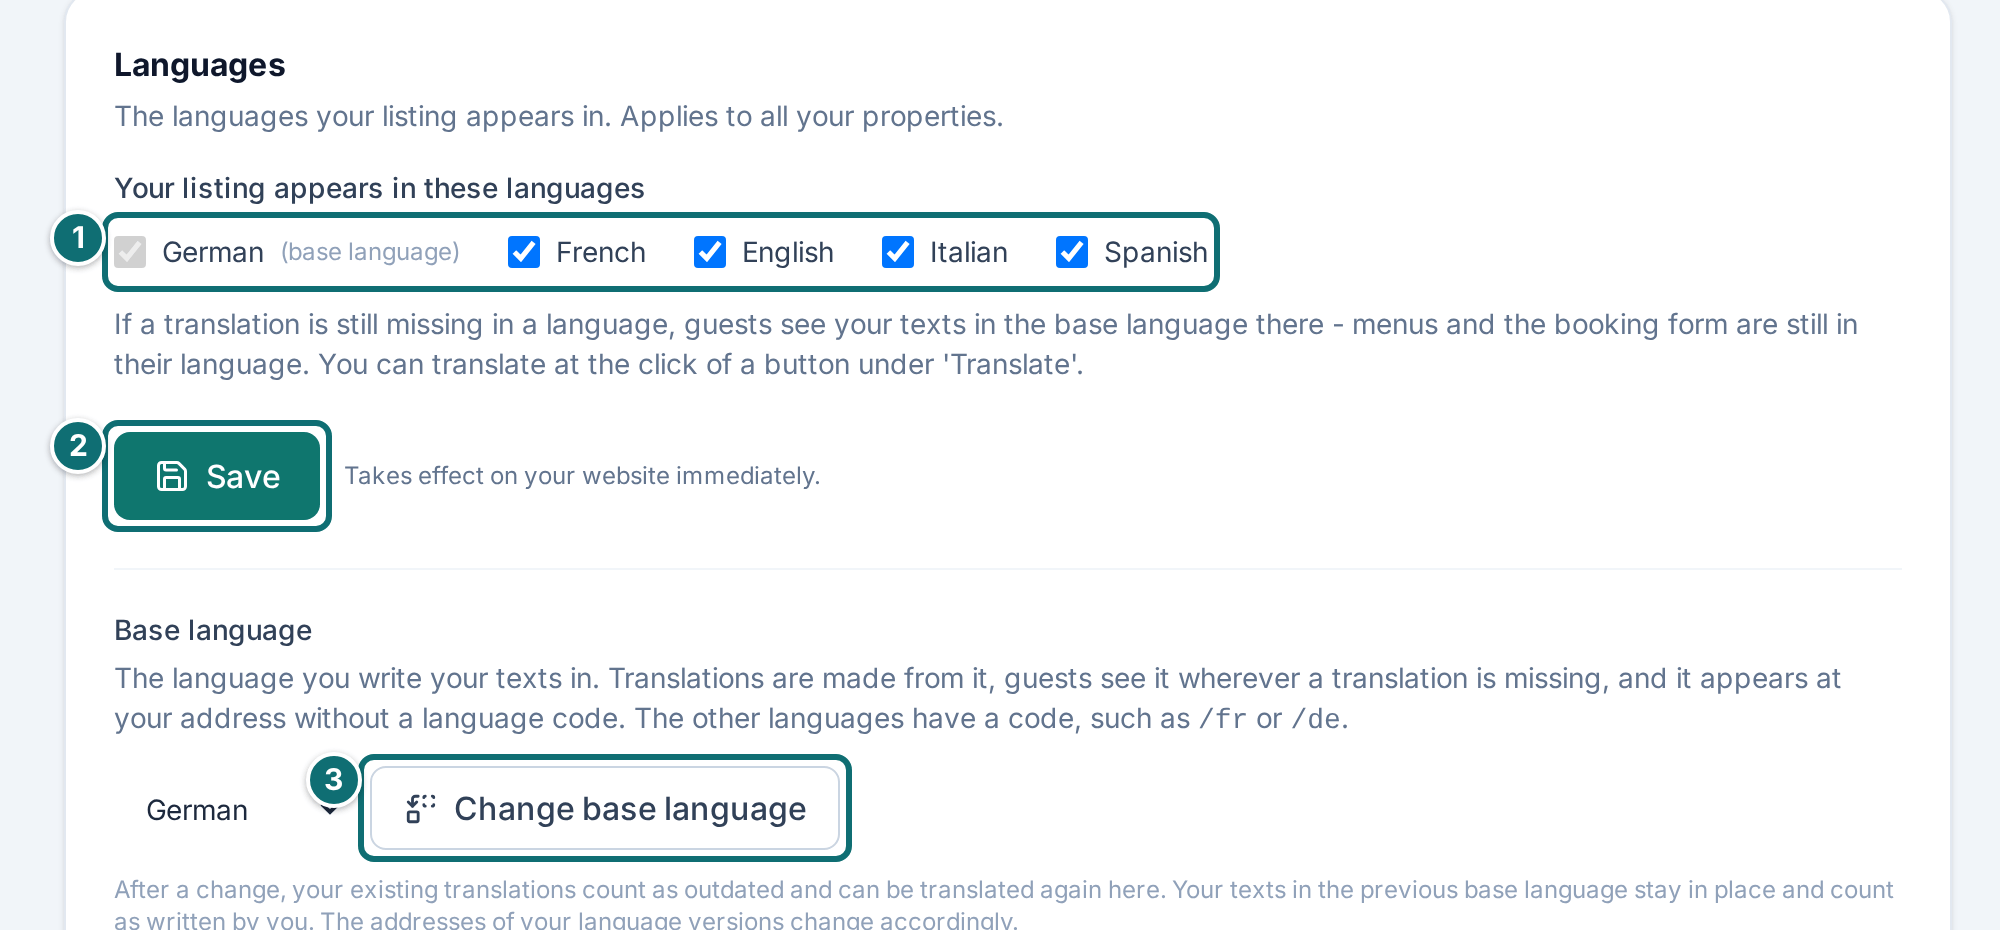Click 'Takes effect on your website immediately.' text
Image resolution: width=2000 pixels, height=930 pixels.
582,476
